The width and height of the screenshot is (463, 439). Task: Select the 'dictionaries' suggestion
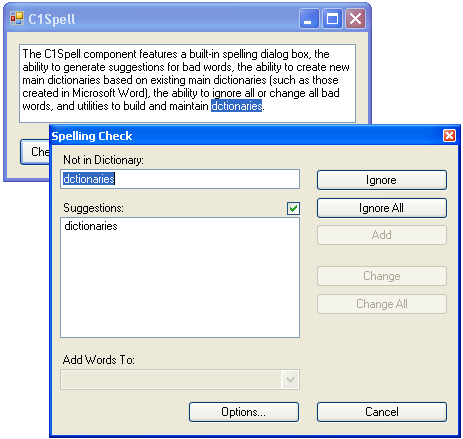(x=91, y=226)
